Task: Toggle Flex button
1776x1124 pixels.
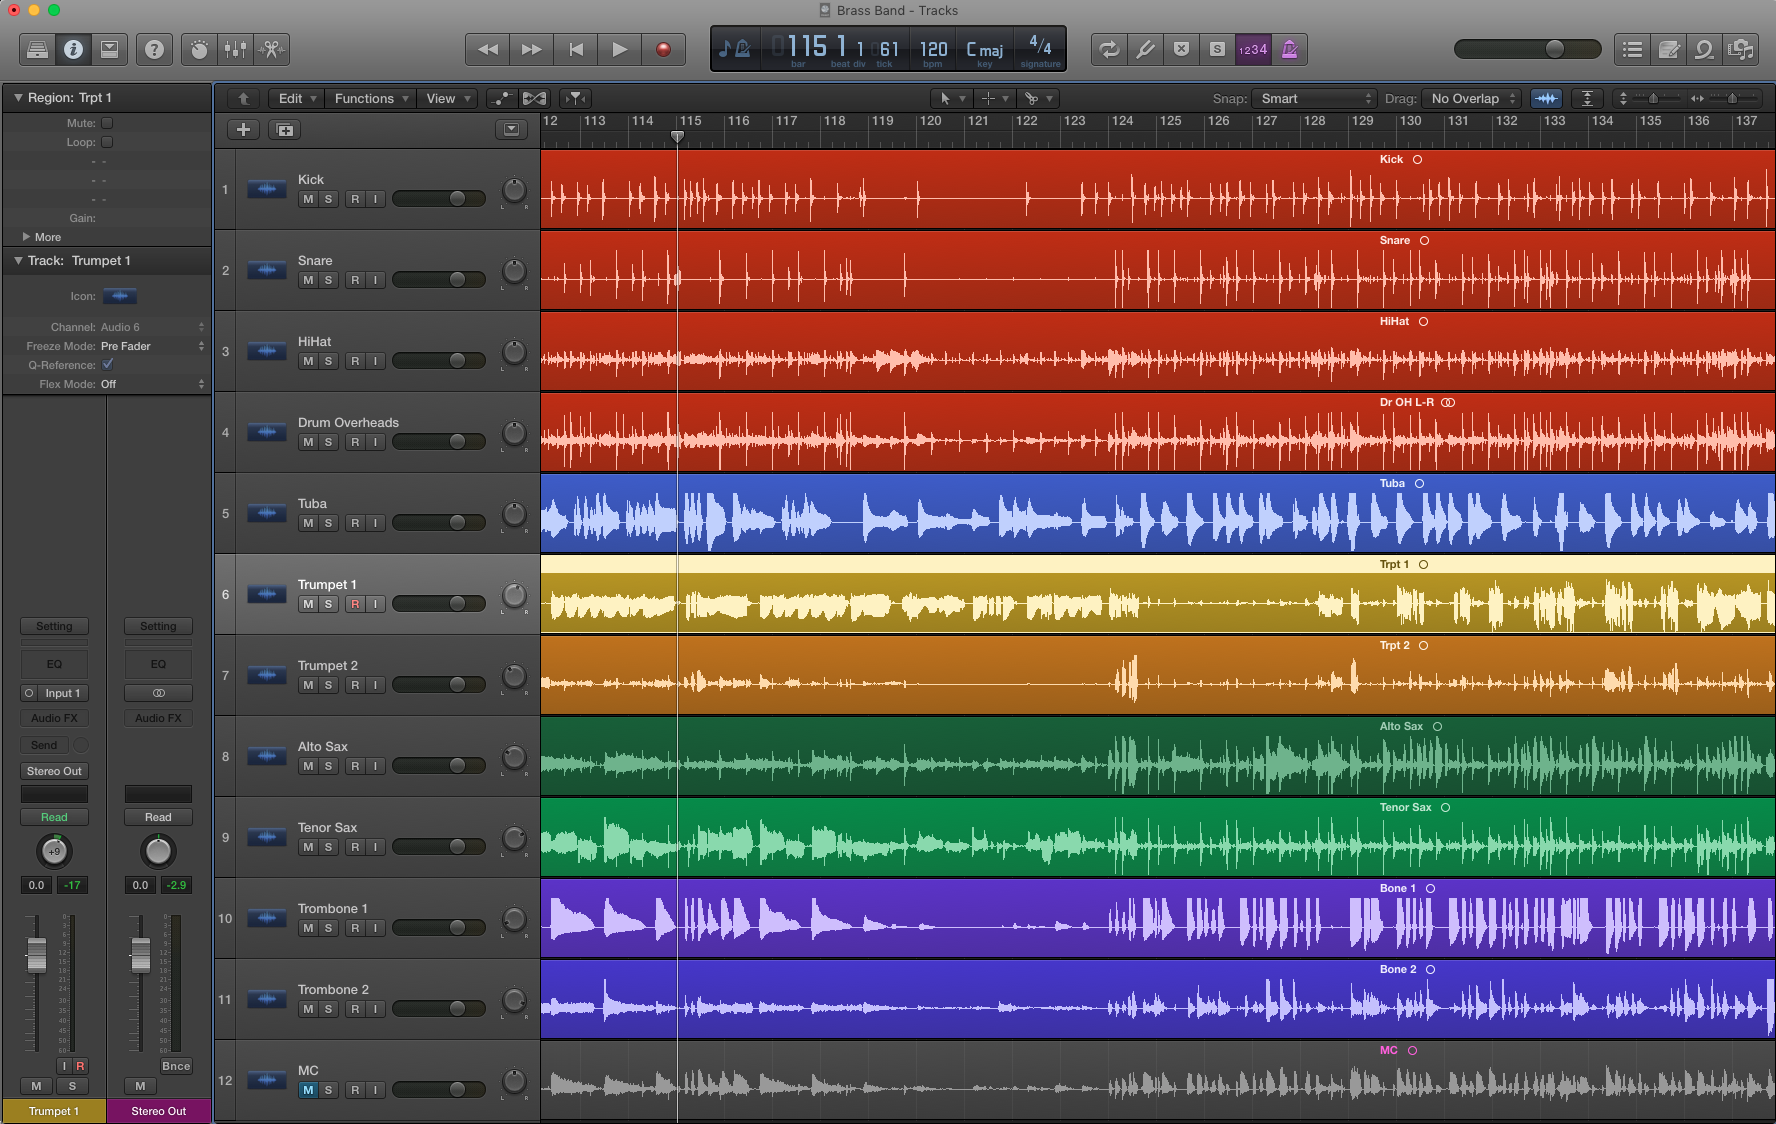Action: [534, 98]
